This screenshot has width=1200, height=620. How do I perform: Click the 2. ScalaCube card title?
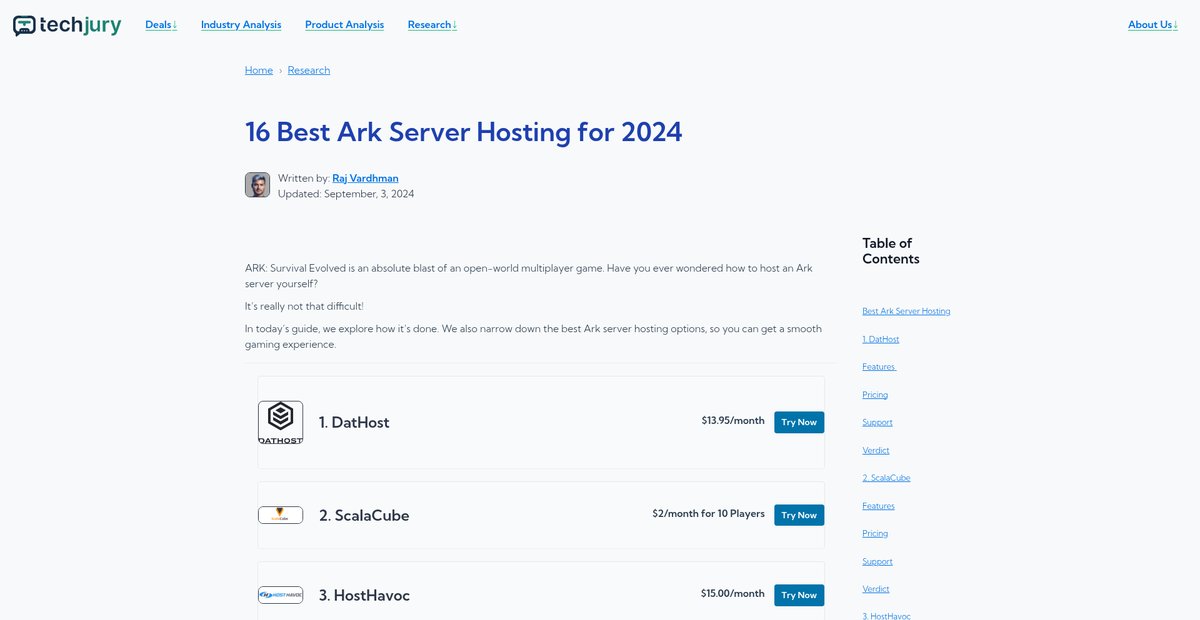click(x=364, y=515)
